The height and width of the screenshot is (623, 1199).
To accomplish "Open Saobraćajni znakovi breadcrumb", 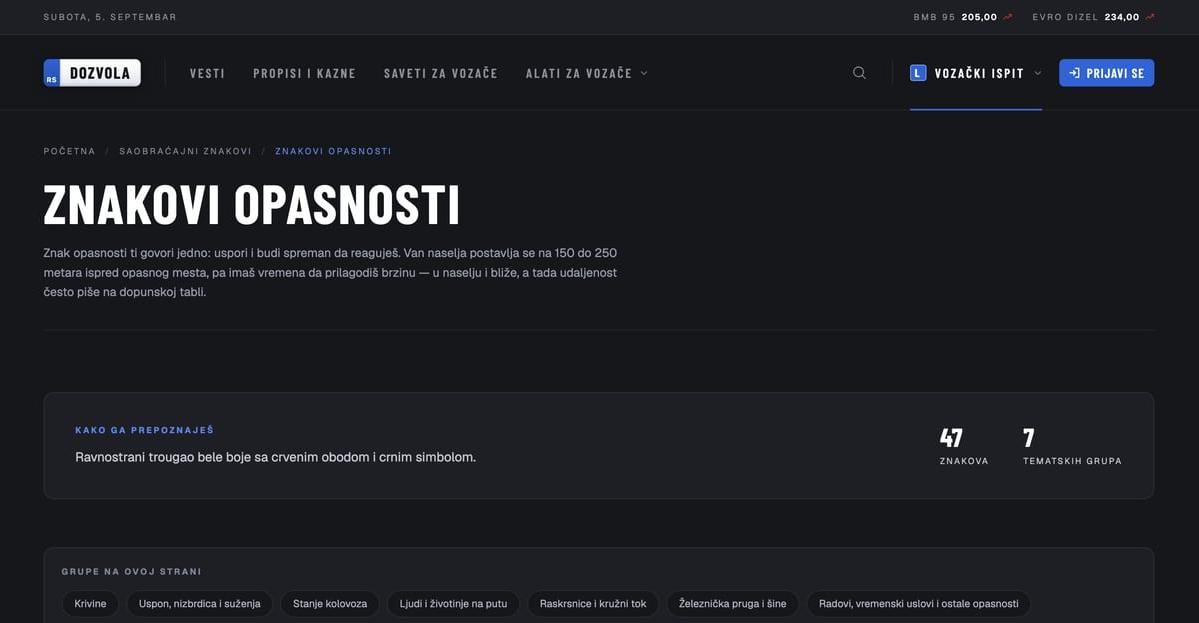I will tap(185, 151).
